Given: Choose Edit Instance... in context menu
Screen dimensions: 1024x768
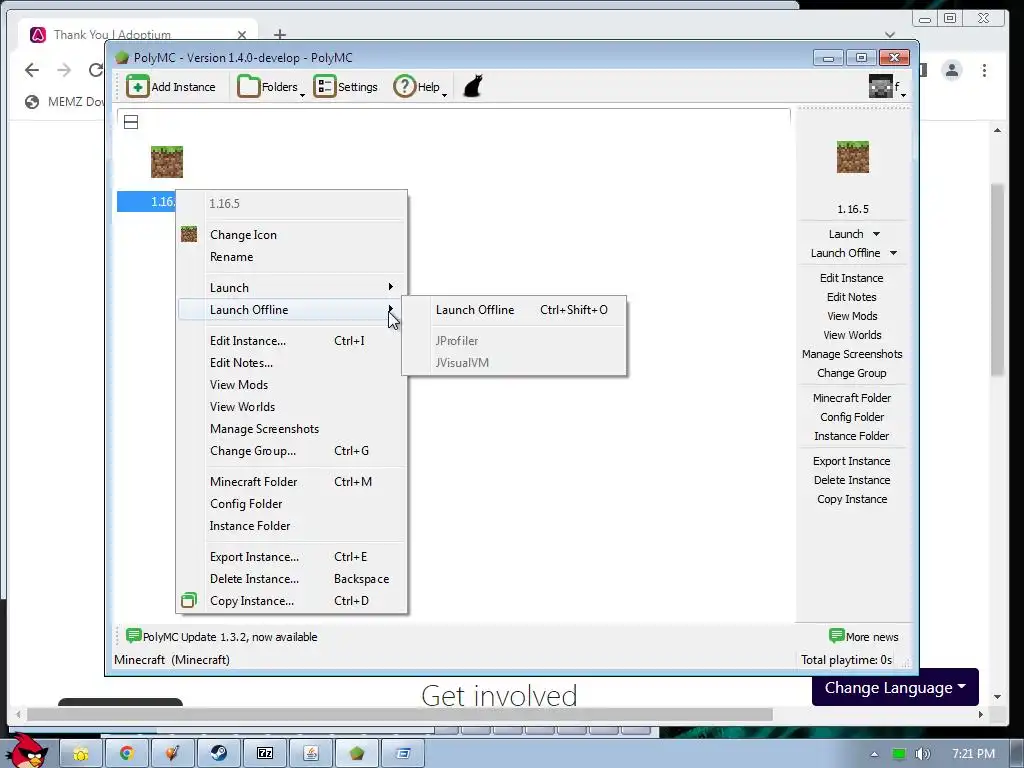Looking at the screenshot, I should (x=291, y=340).
